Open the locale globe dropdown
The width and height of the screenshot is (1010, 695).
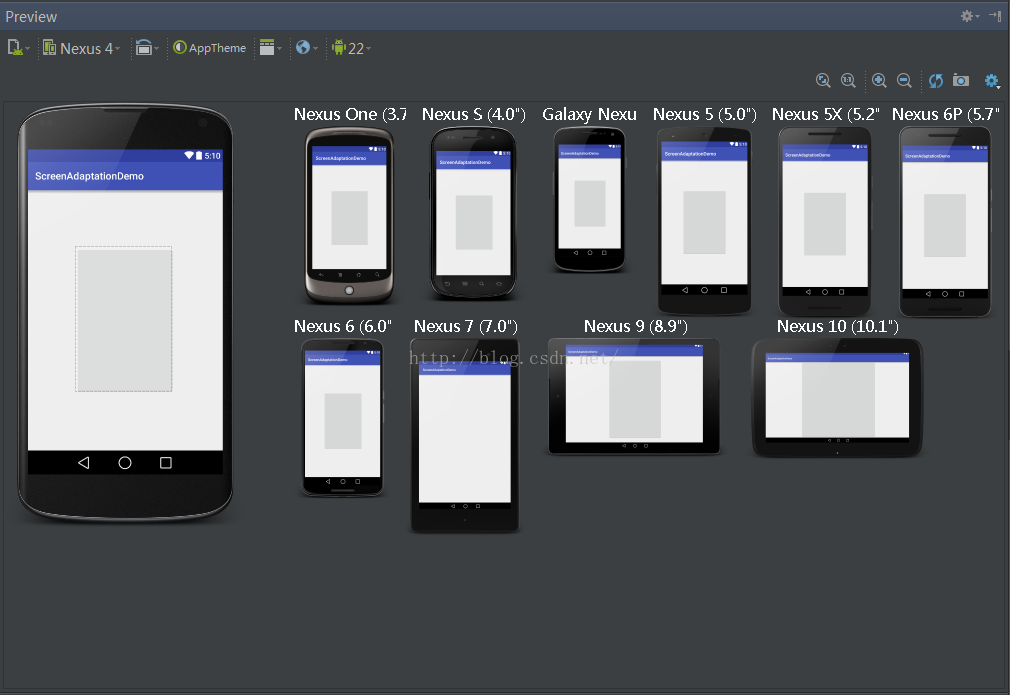tap(306, 48)
